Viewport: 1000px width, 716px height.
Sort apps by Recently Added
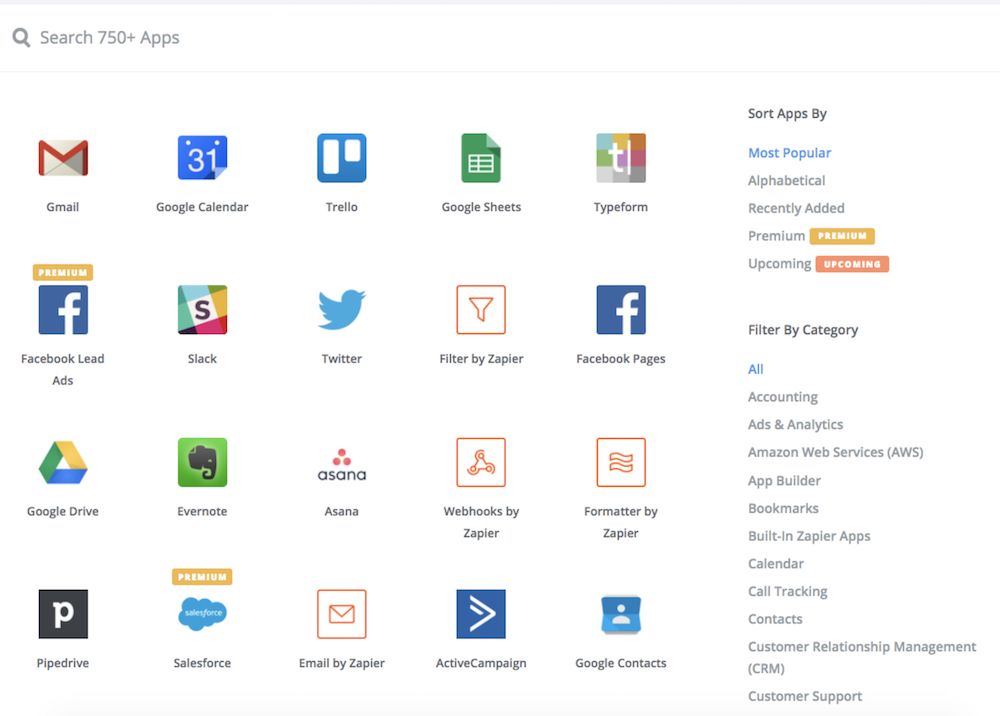[796, 208]
